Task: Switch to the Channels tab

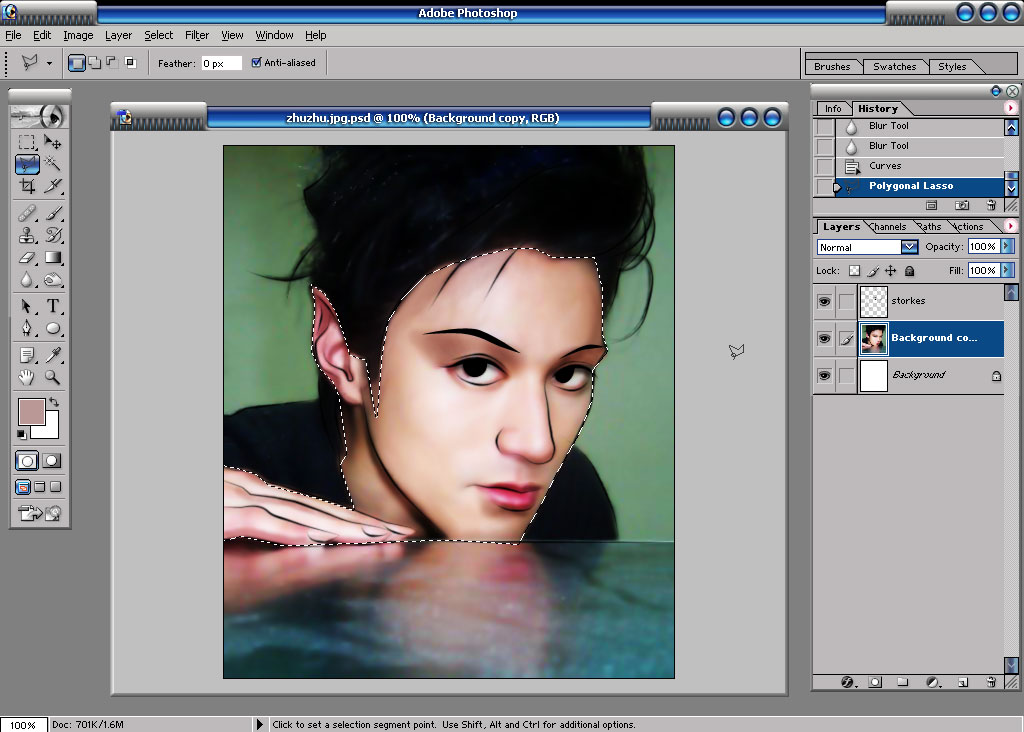Action: (x=888, y=227)
